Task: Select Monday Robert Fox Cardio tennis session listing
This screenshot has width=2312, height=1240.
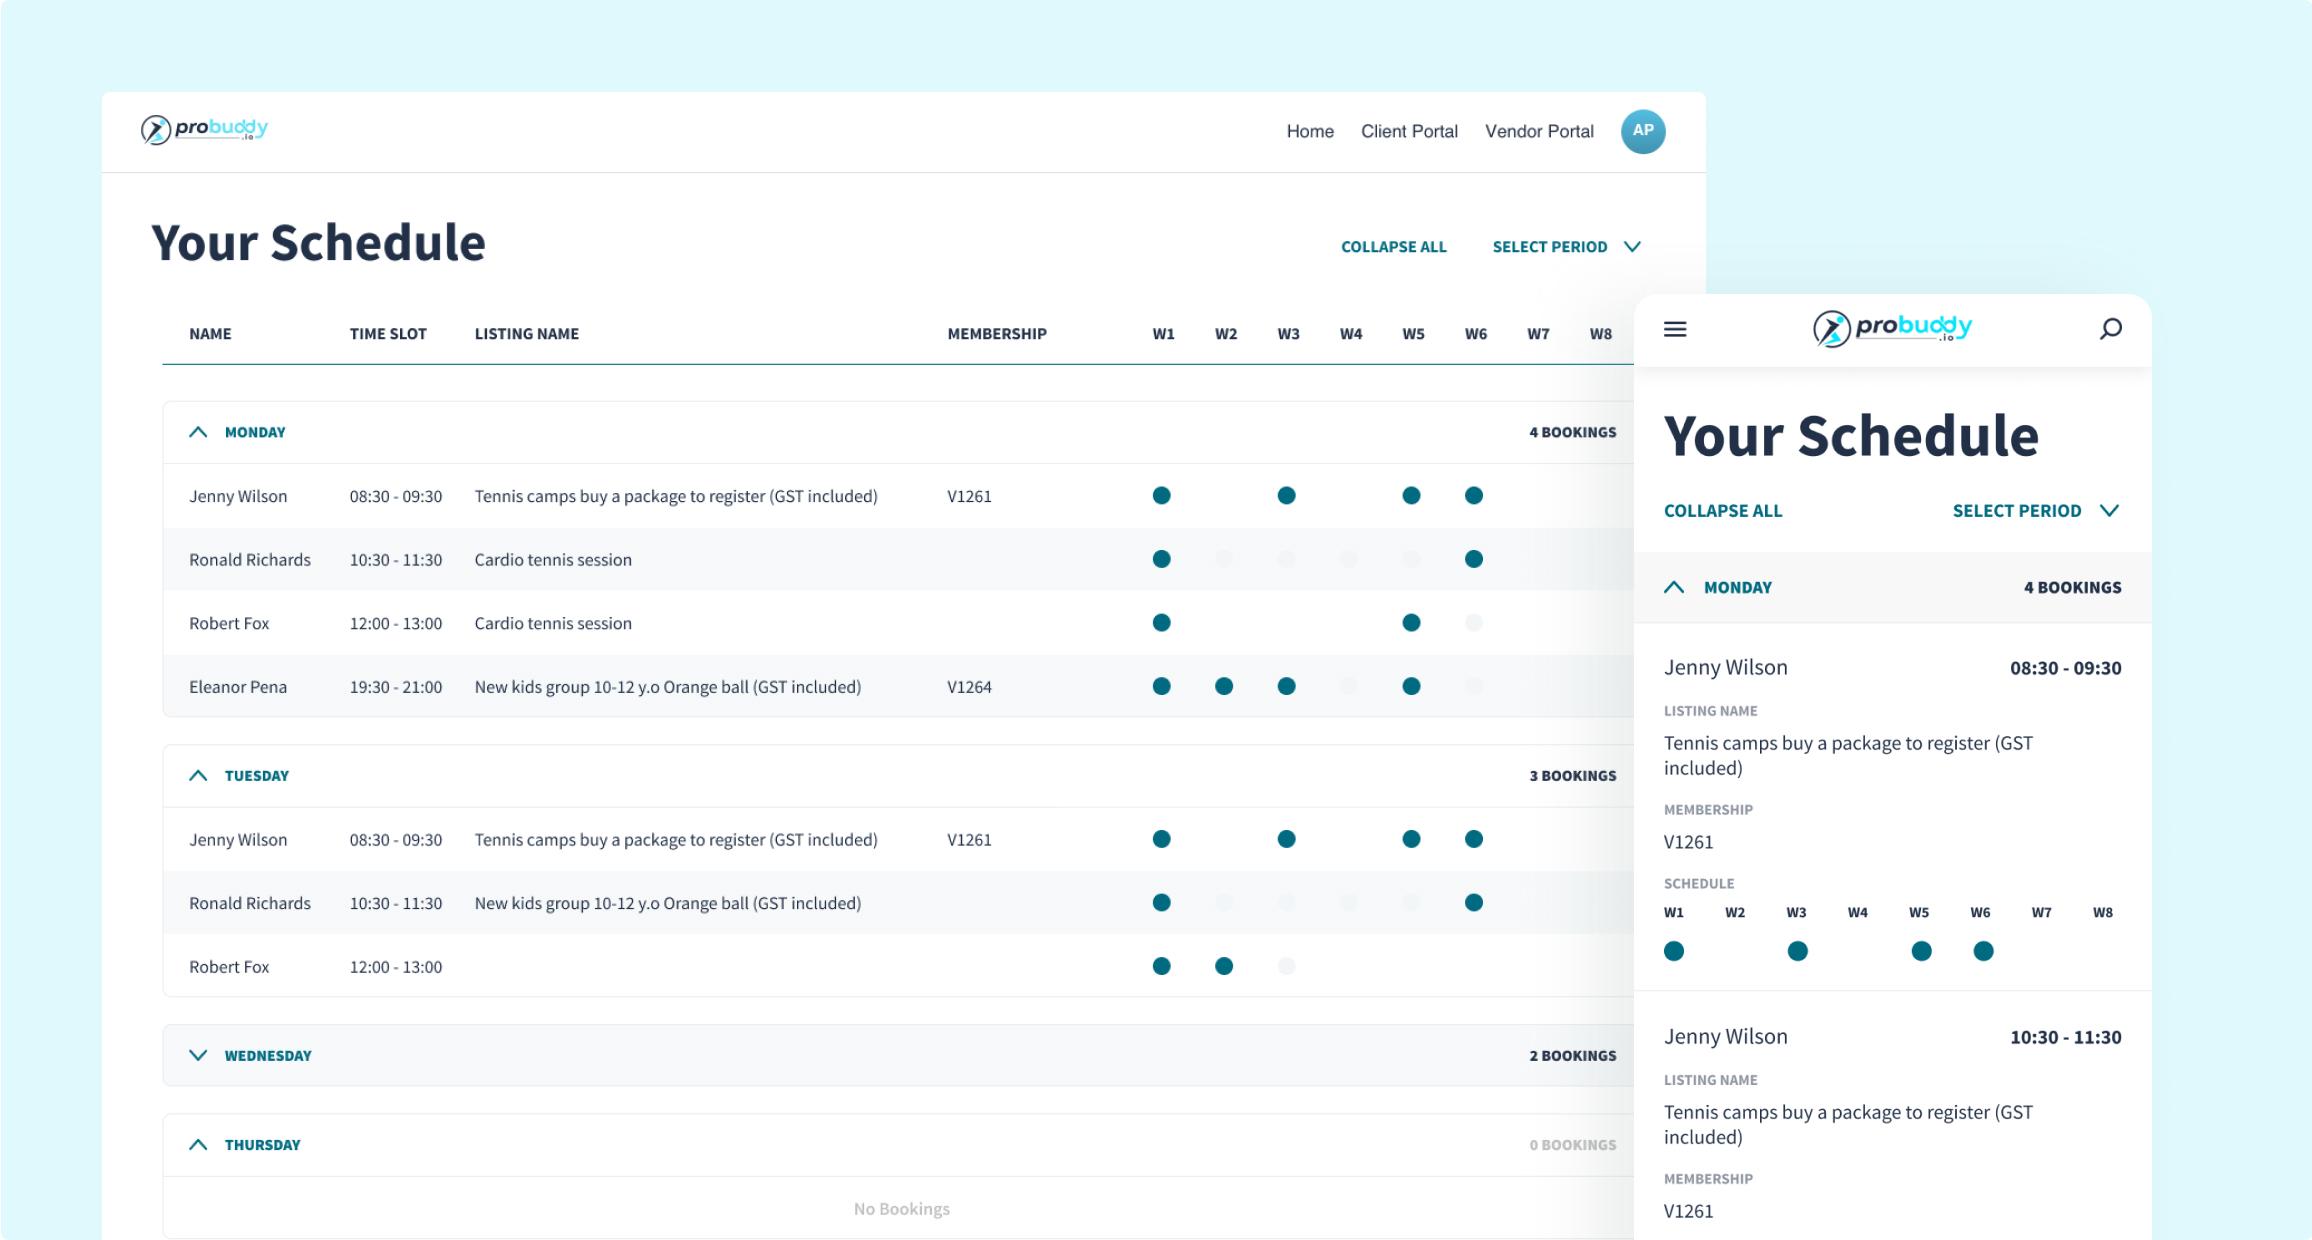Action: pyautogui.click(x=553, y=623)
